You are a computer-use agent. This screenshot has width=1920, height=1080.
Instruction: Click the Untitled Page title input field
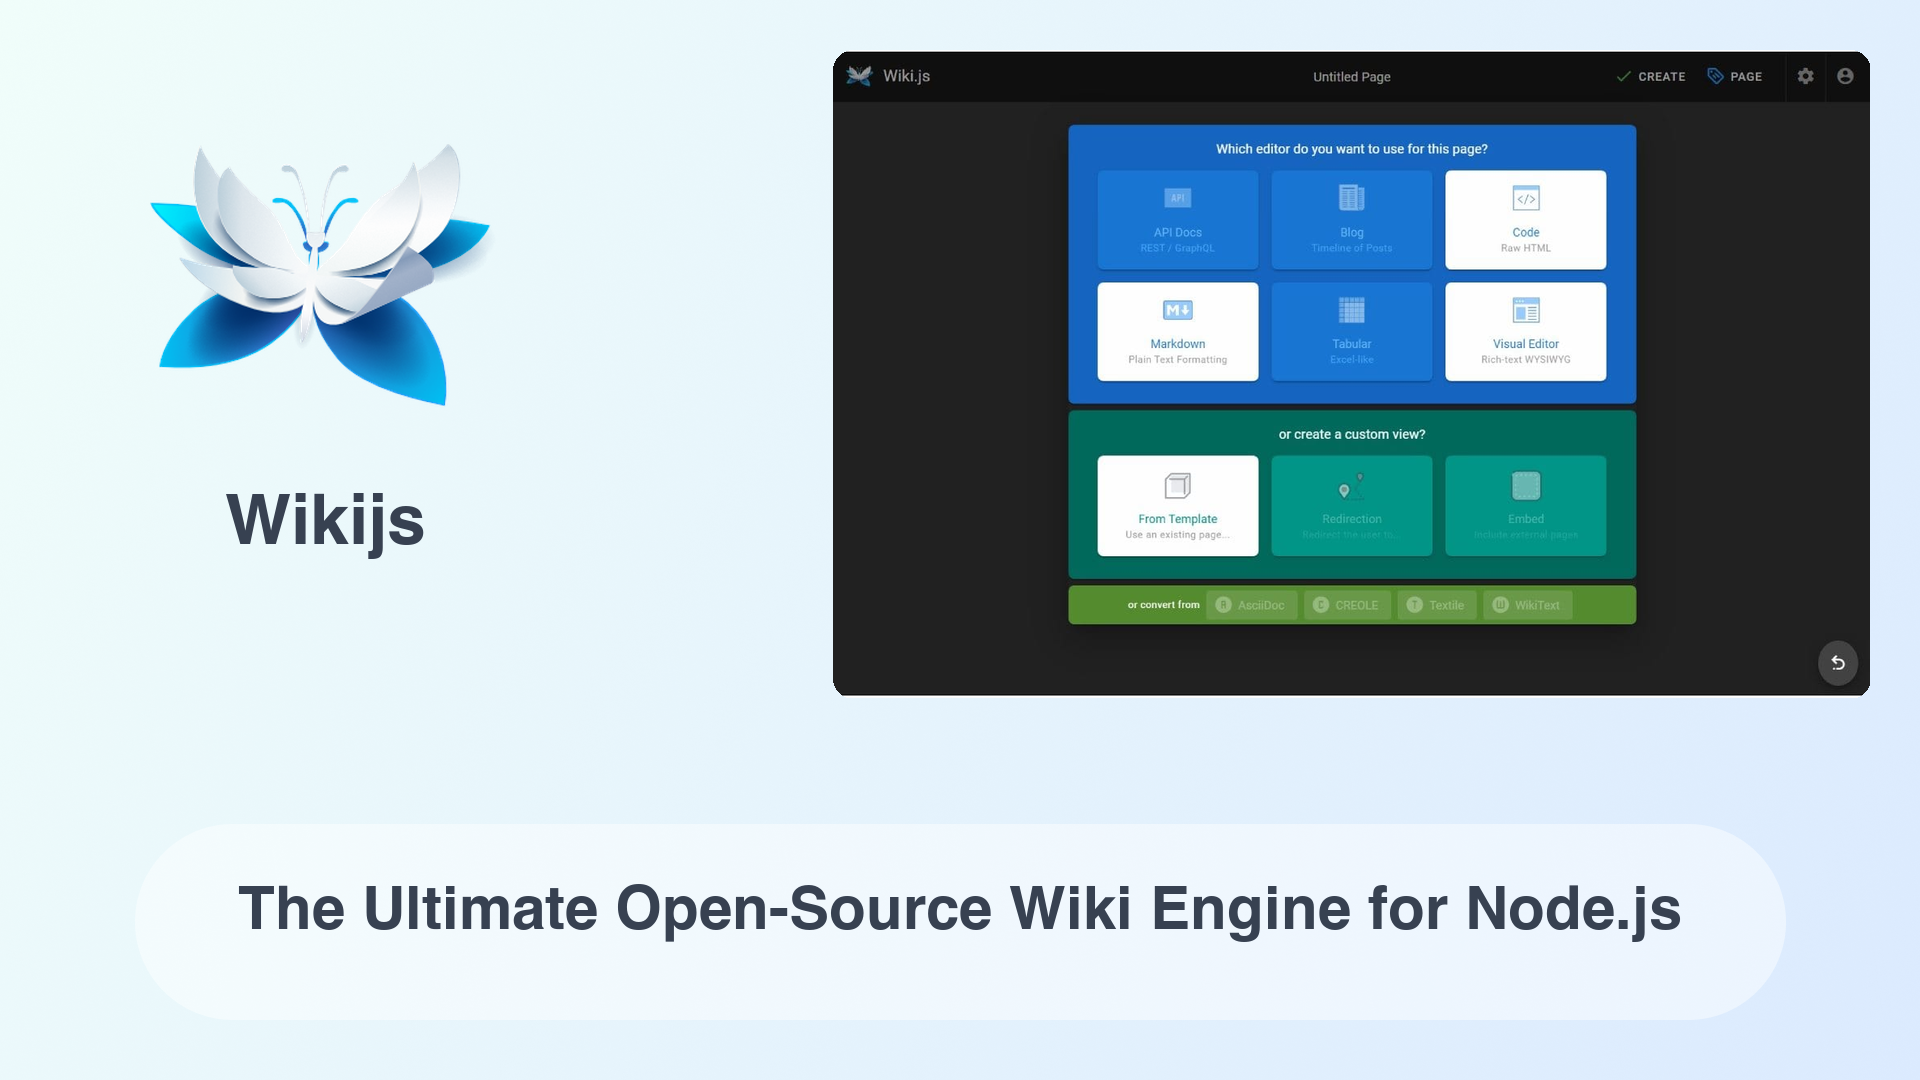click(1352, 75)
